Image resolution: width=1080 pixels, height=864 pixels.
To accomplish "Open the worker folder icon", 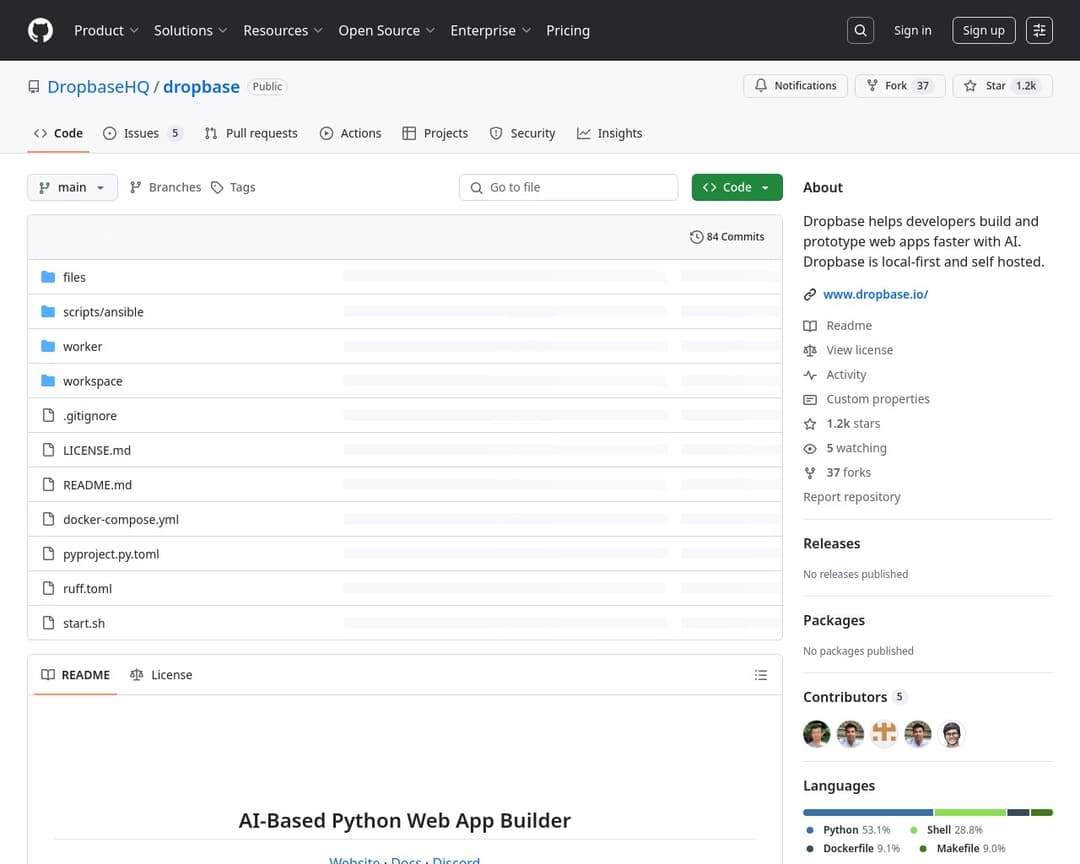I will pos(48,346).
